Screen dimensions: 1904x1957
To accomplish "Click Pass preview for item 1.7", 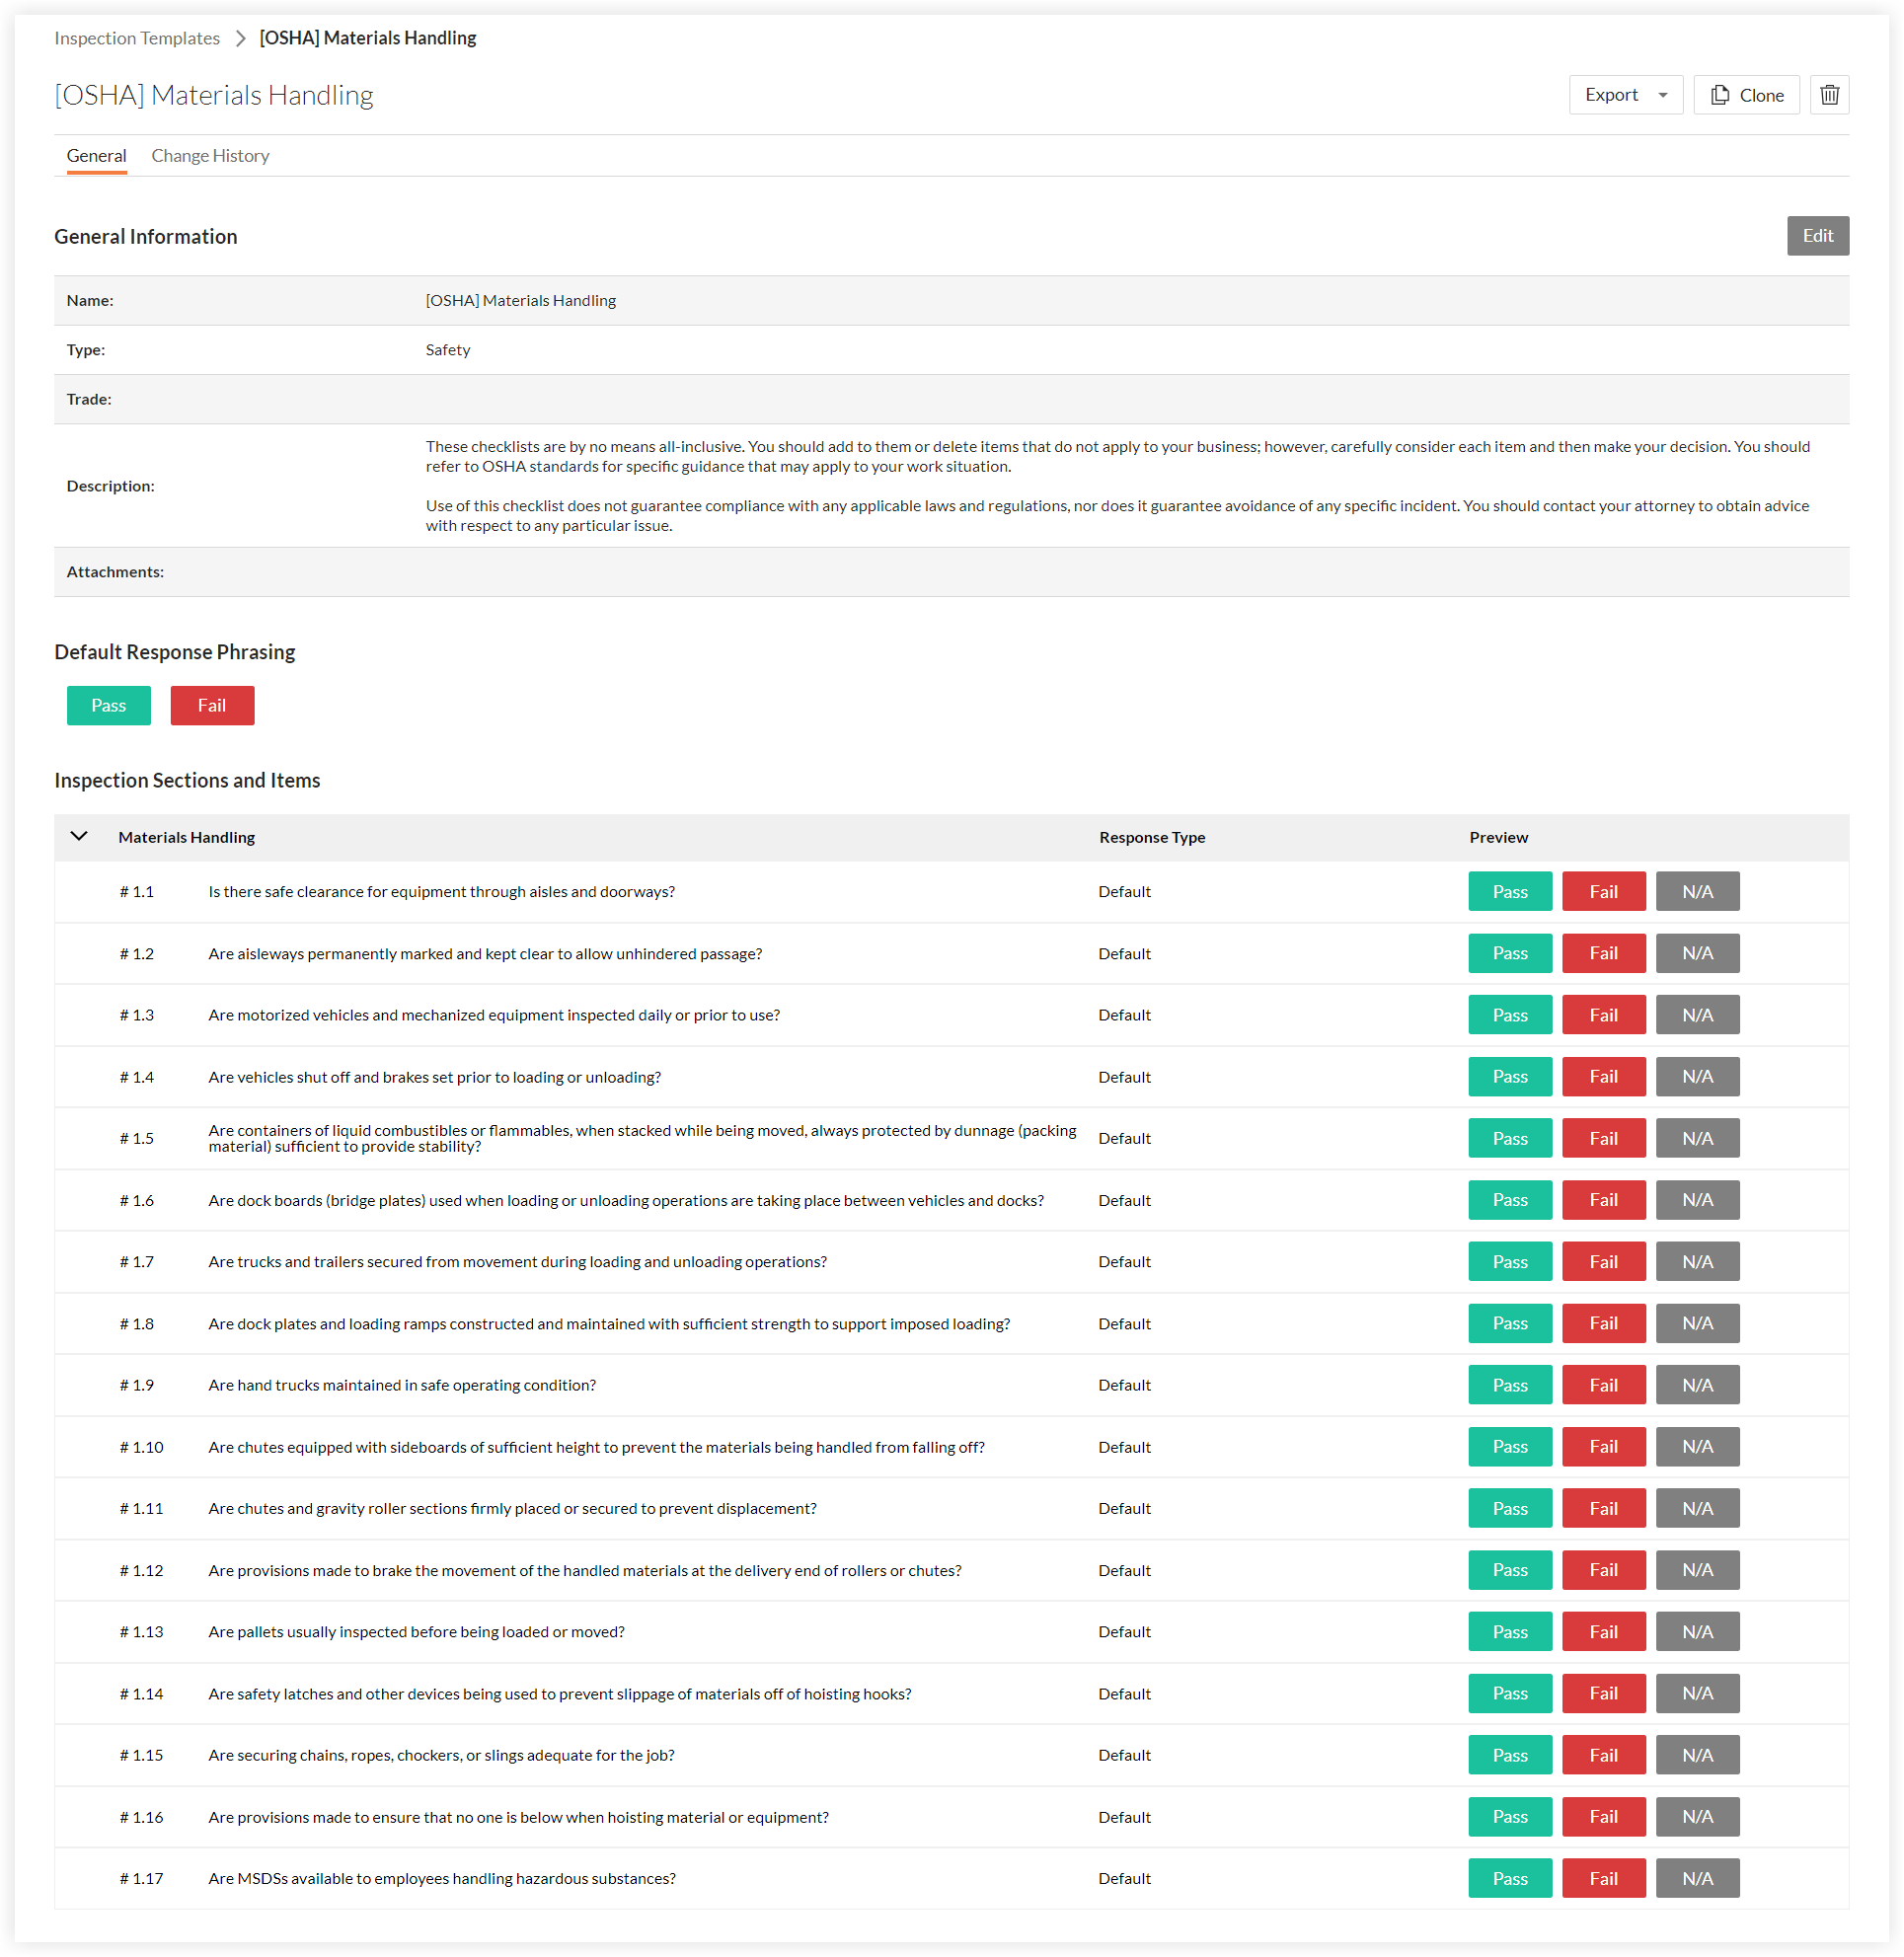I will 1509,1261.
